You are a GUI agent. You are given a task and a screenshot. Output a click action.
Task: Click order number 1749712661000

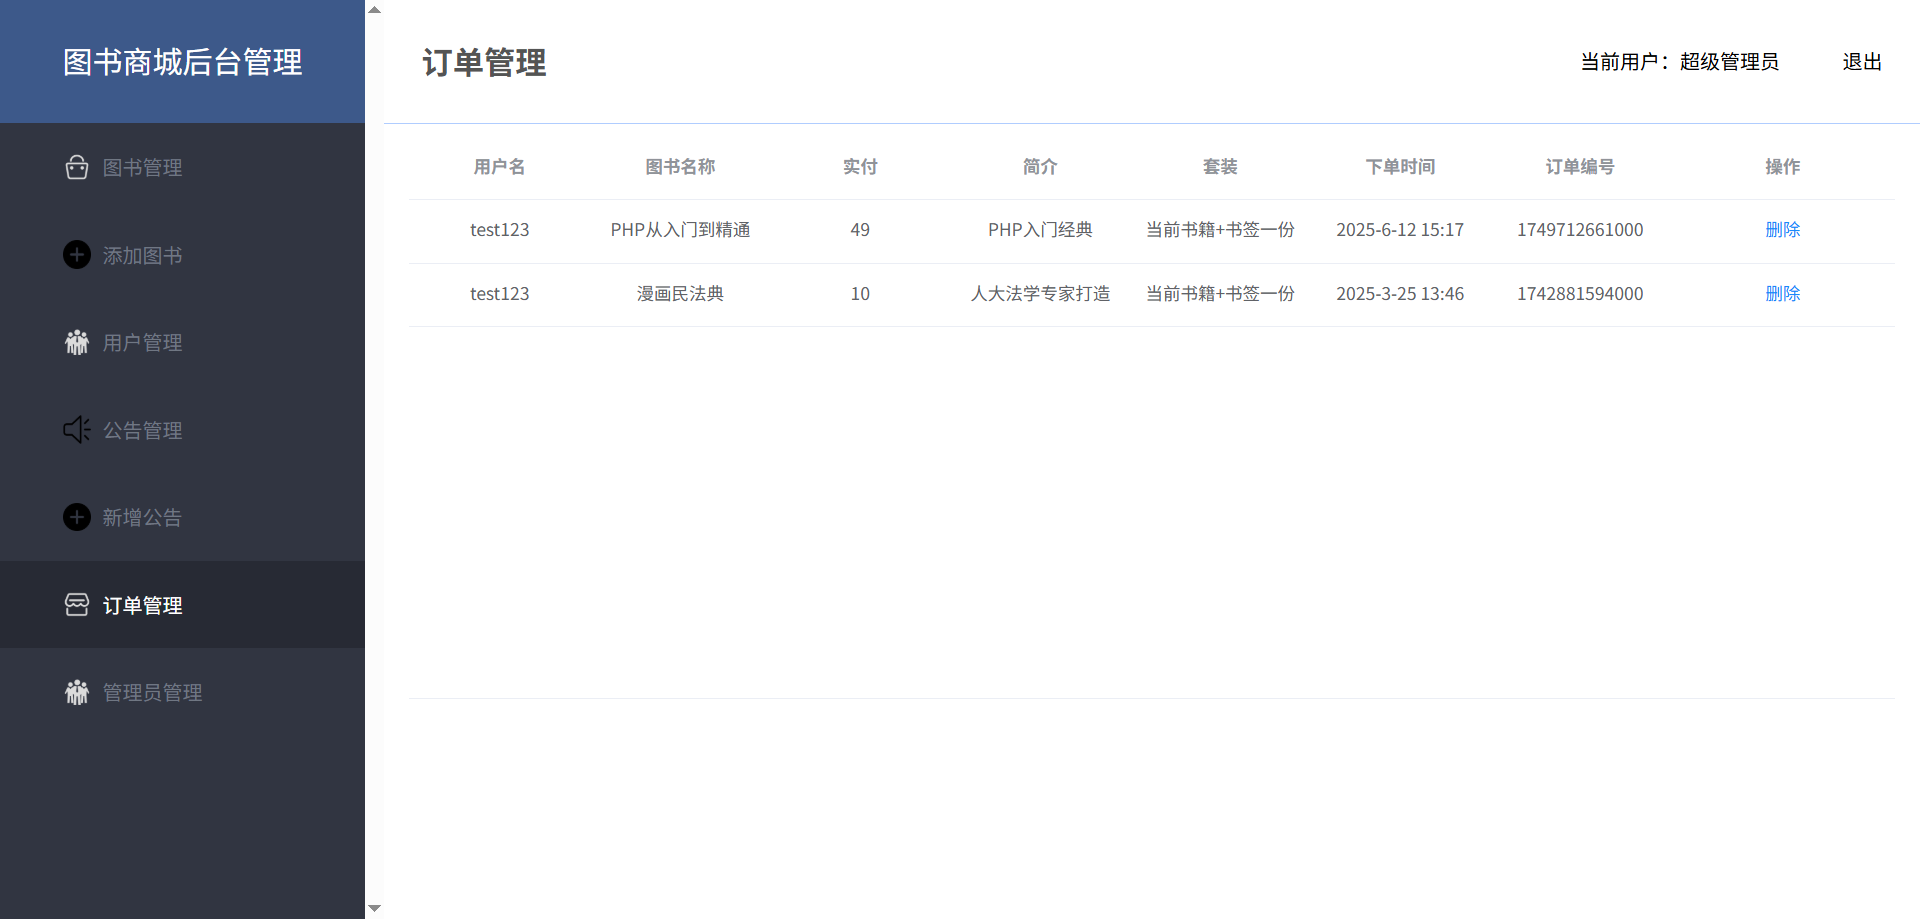click(x=1580, y=230)
